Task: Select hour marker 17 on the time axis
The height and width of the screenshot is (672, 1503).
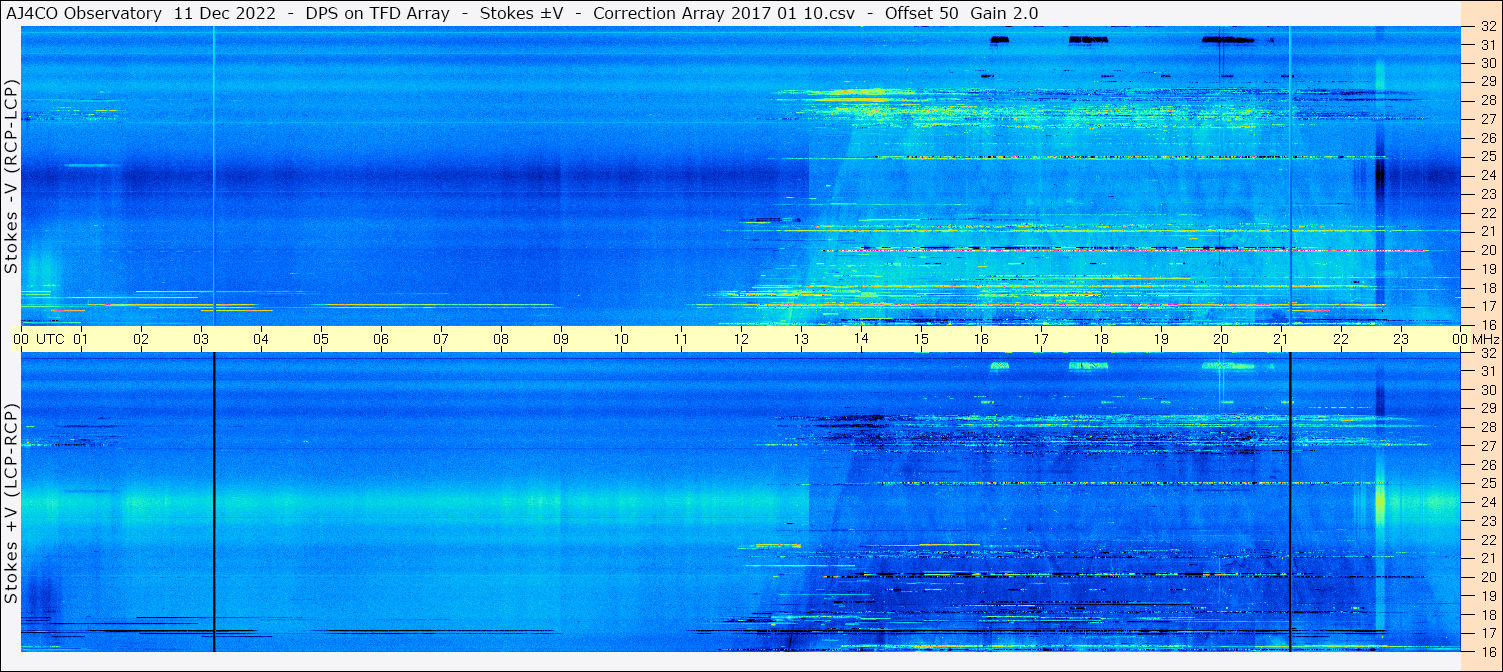Action: tap(1041, 339)
